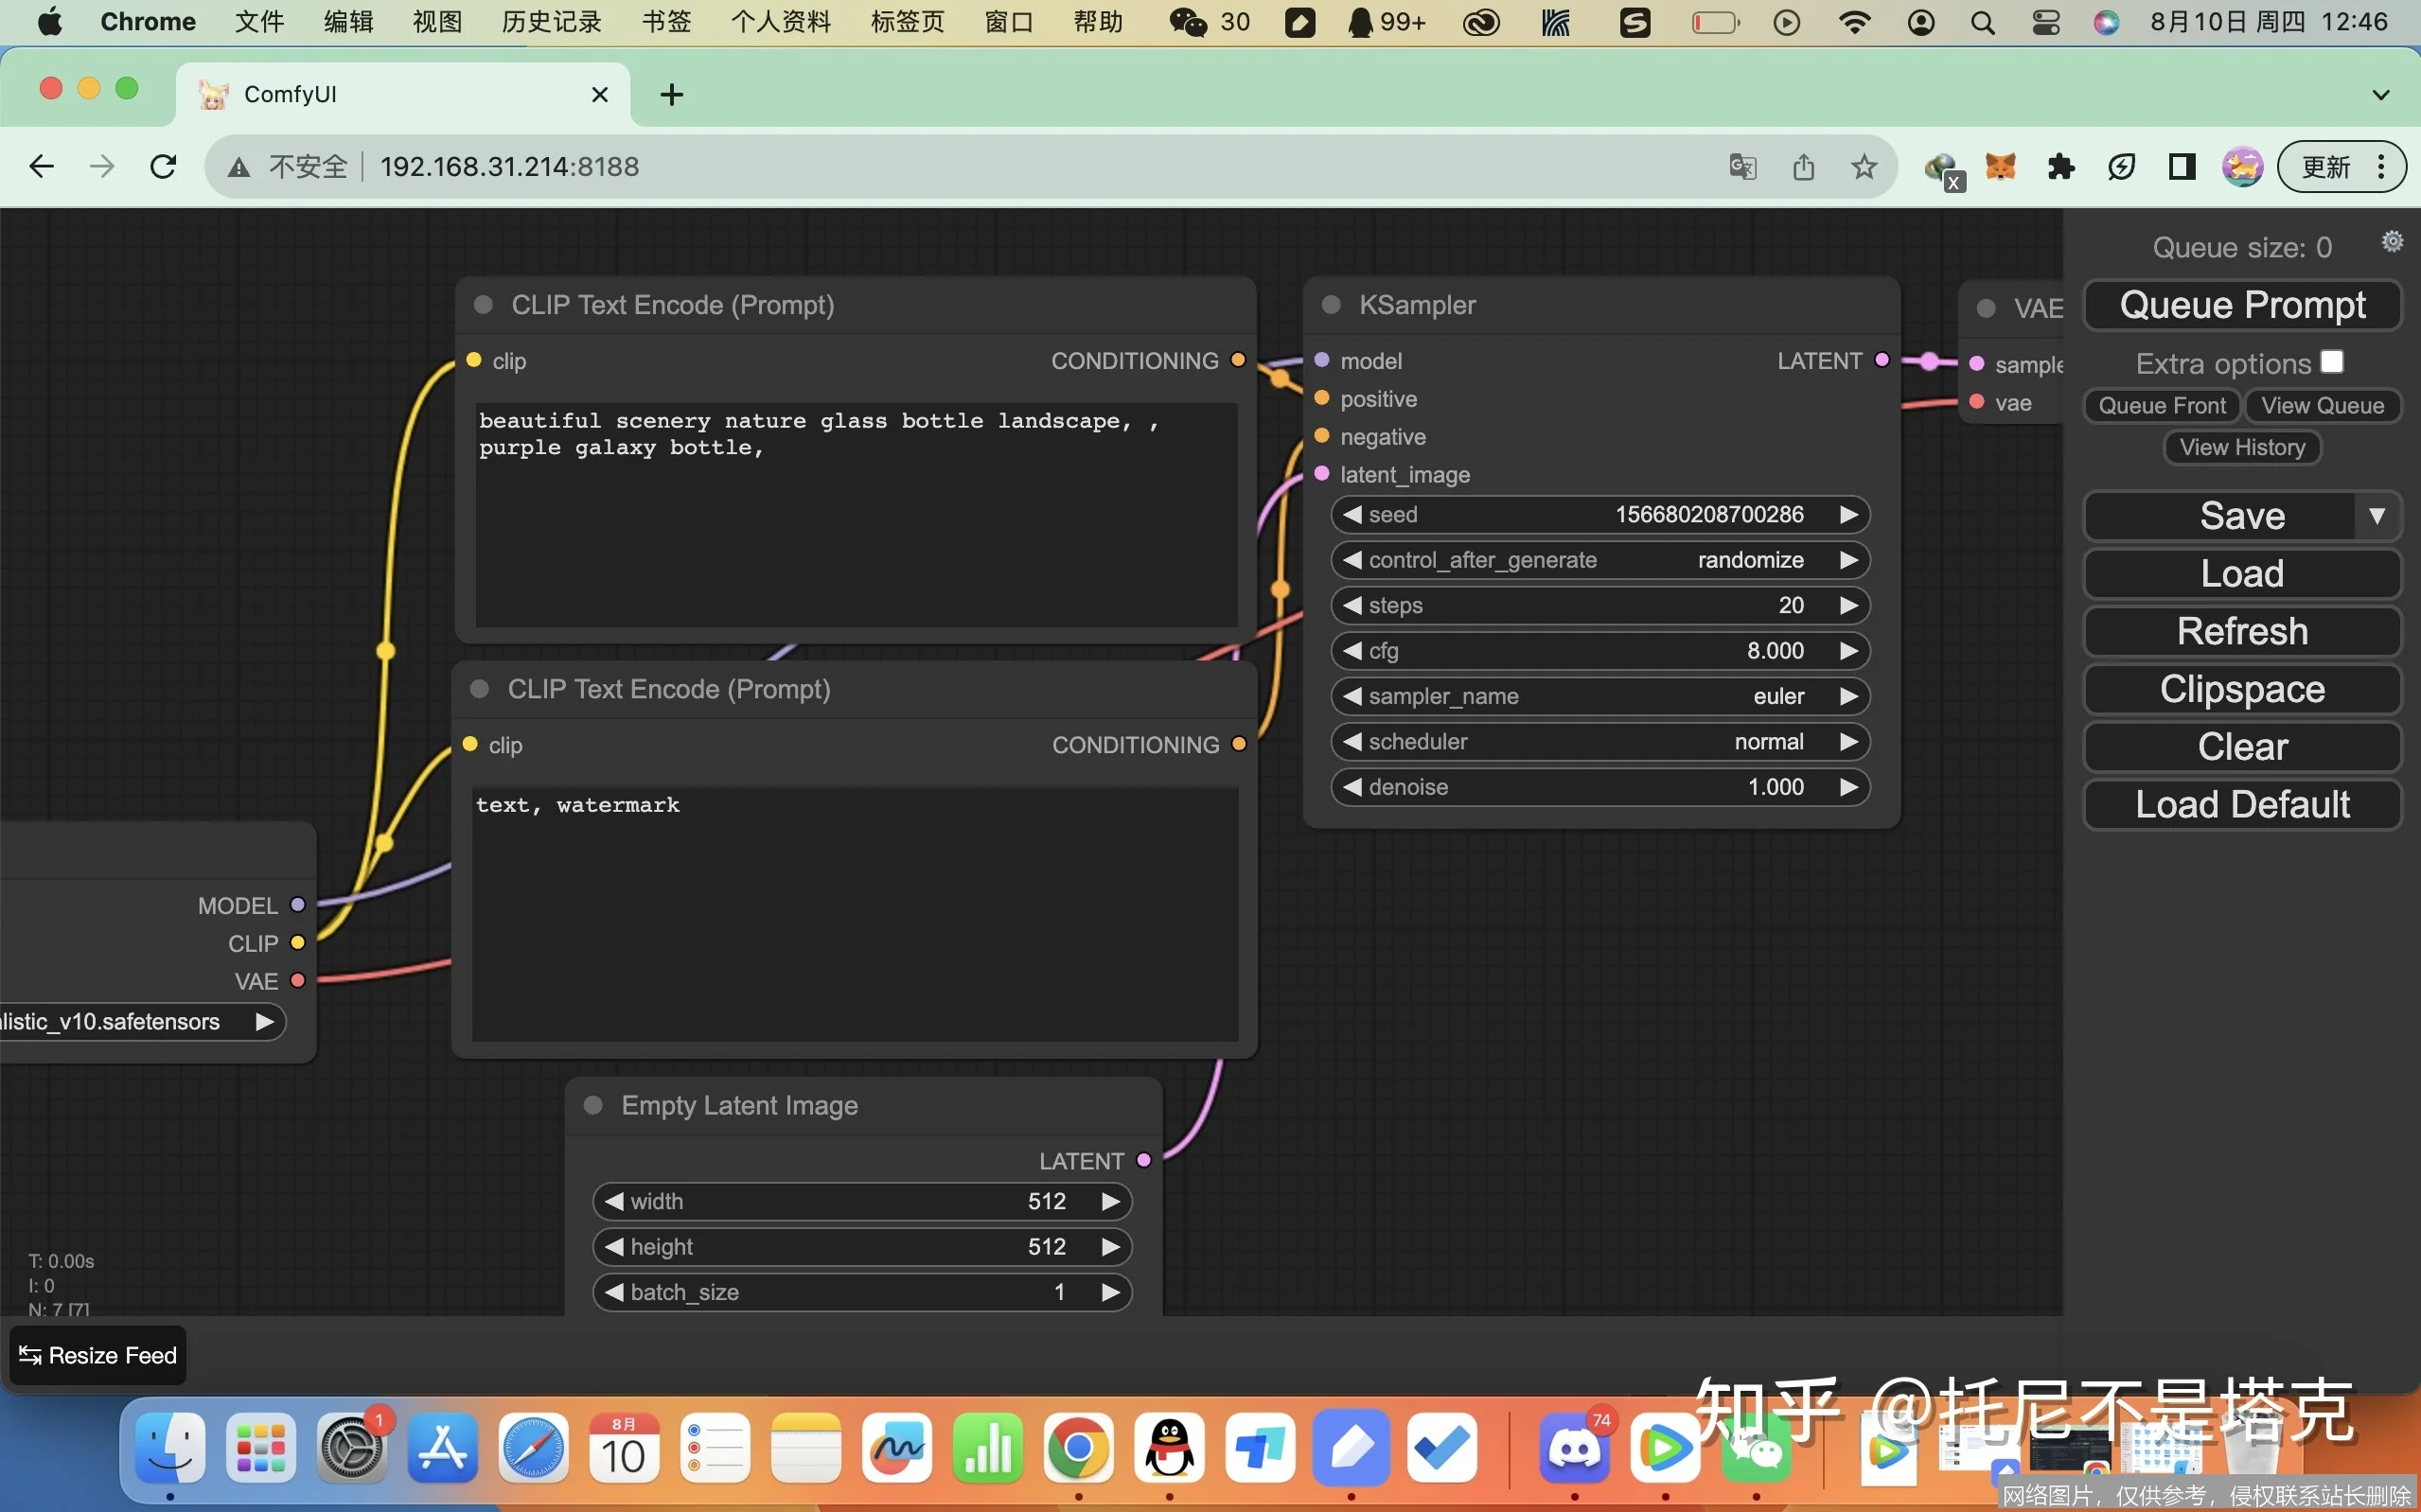Open the 书签 menu
Image resolution: width=2421 pixels, height=1512 pixels.
point(666,22)
